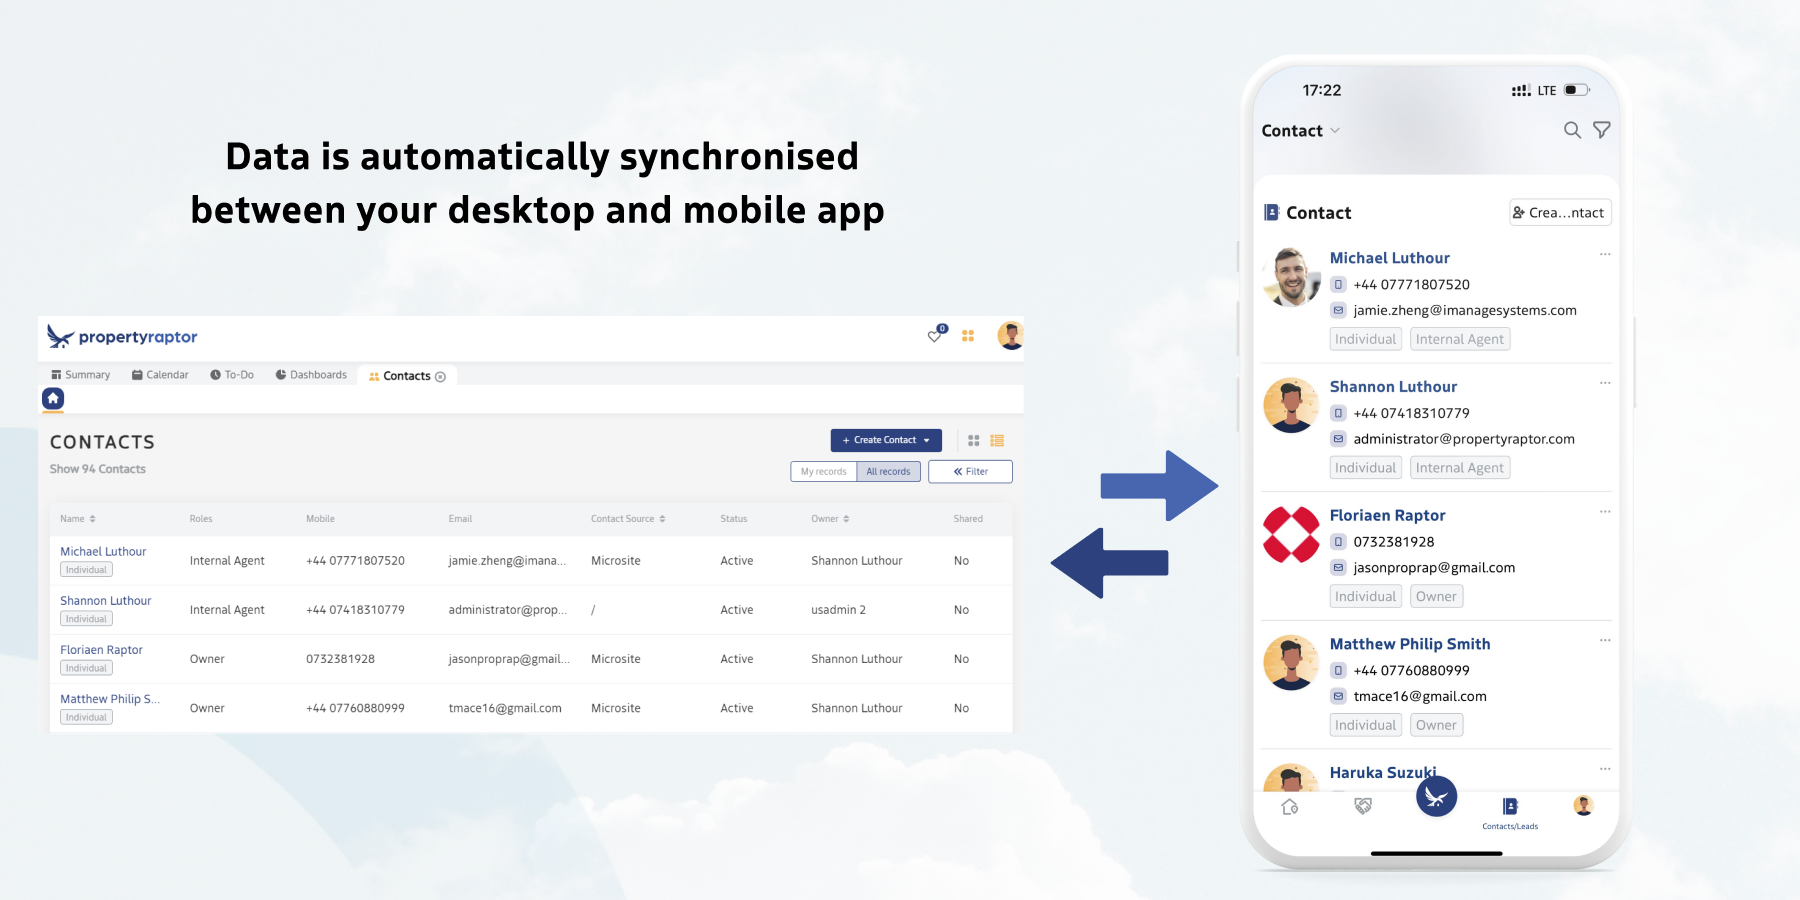This screenshot has height=900, width=1800.
Task: Click usadmin 2 owner cell
Action: click(x=839, y=610)
